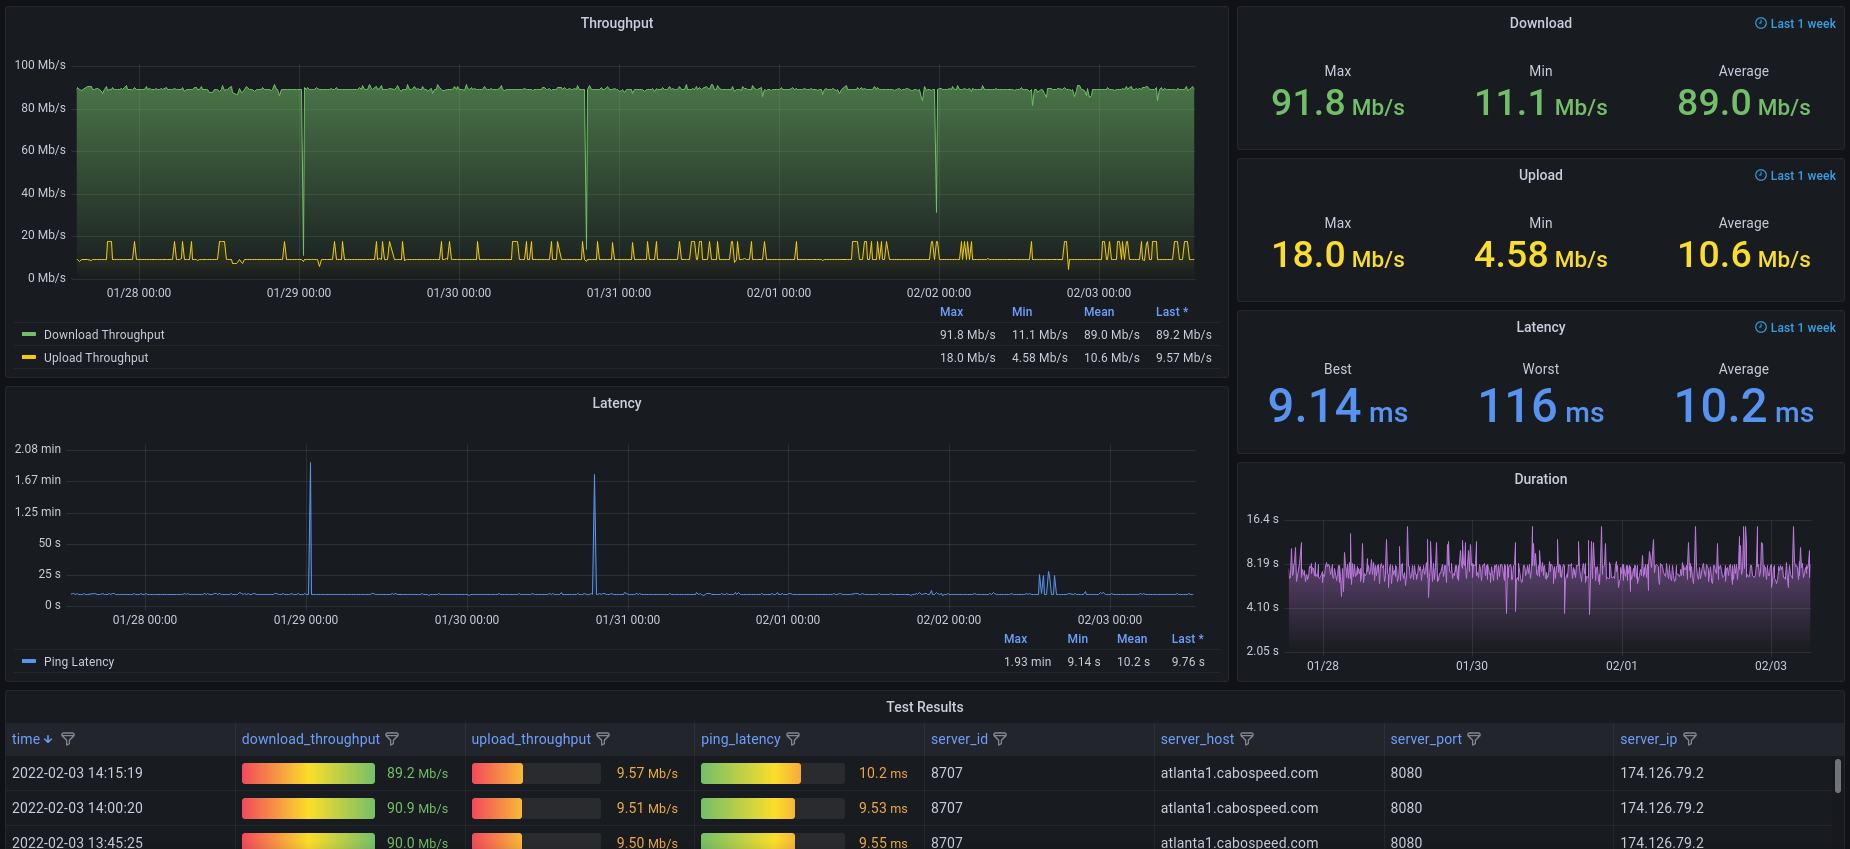
Task: Click Latency Best value 9.14 ms
Action: click(1338, 406)
